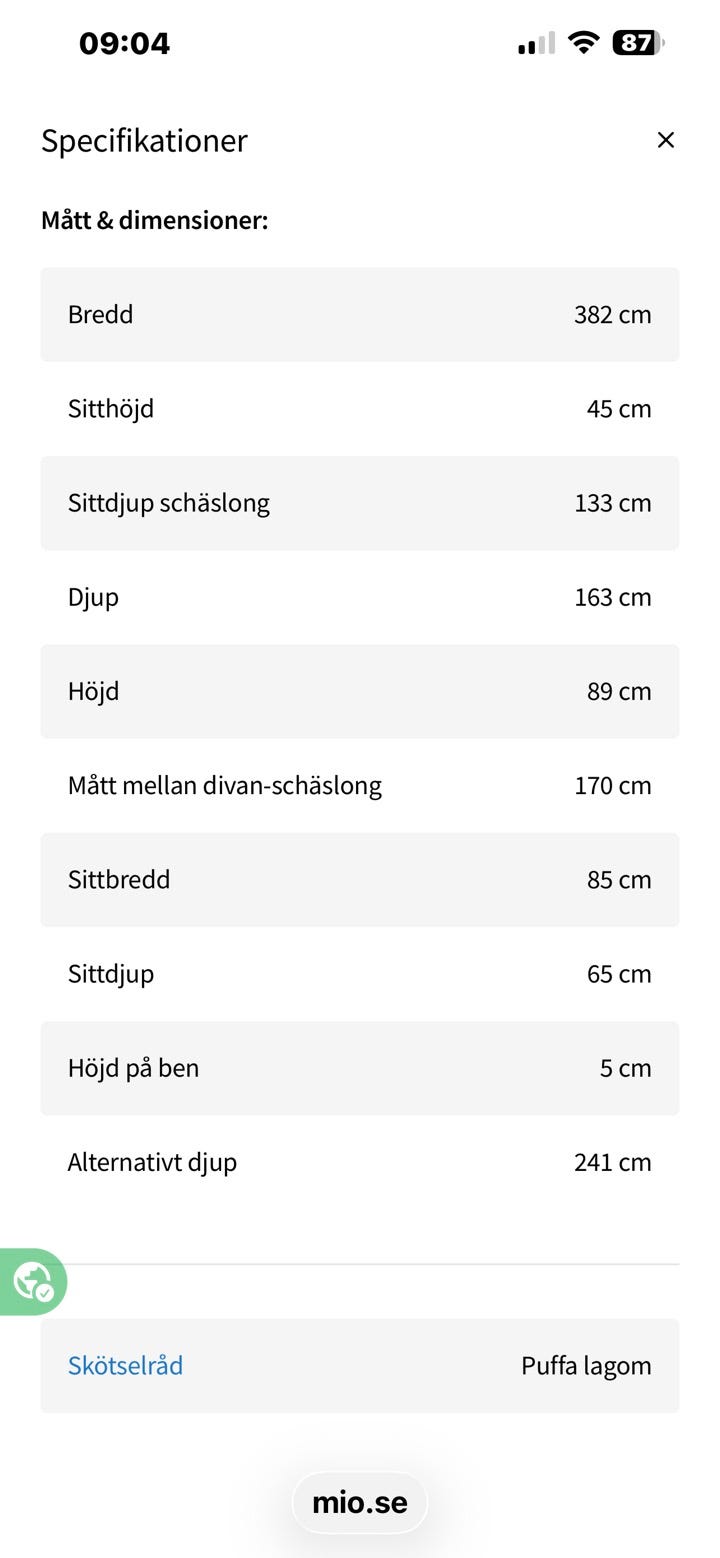This screenshot has width=720, height=1558.
Task: Tap the green globe accessibility icon
Action: tap(33, 1281)
